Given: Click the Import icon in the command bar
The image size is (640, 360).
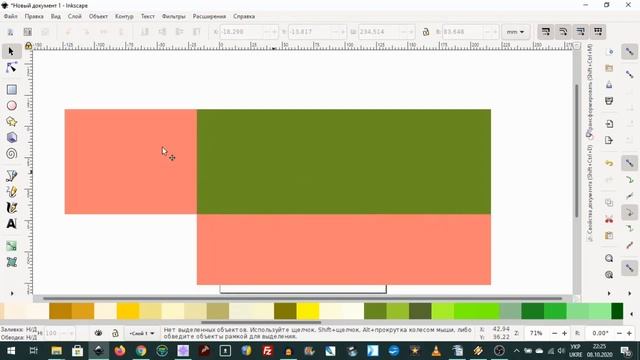Looking at the screenshot, I should click(609, 124).
